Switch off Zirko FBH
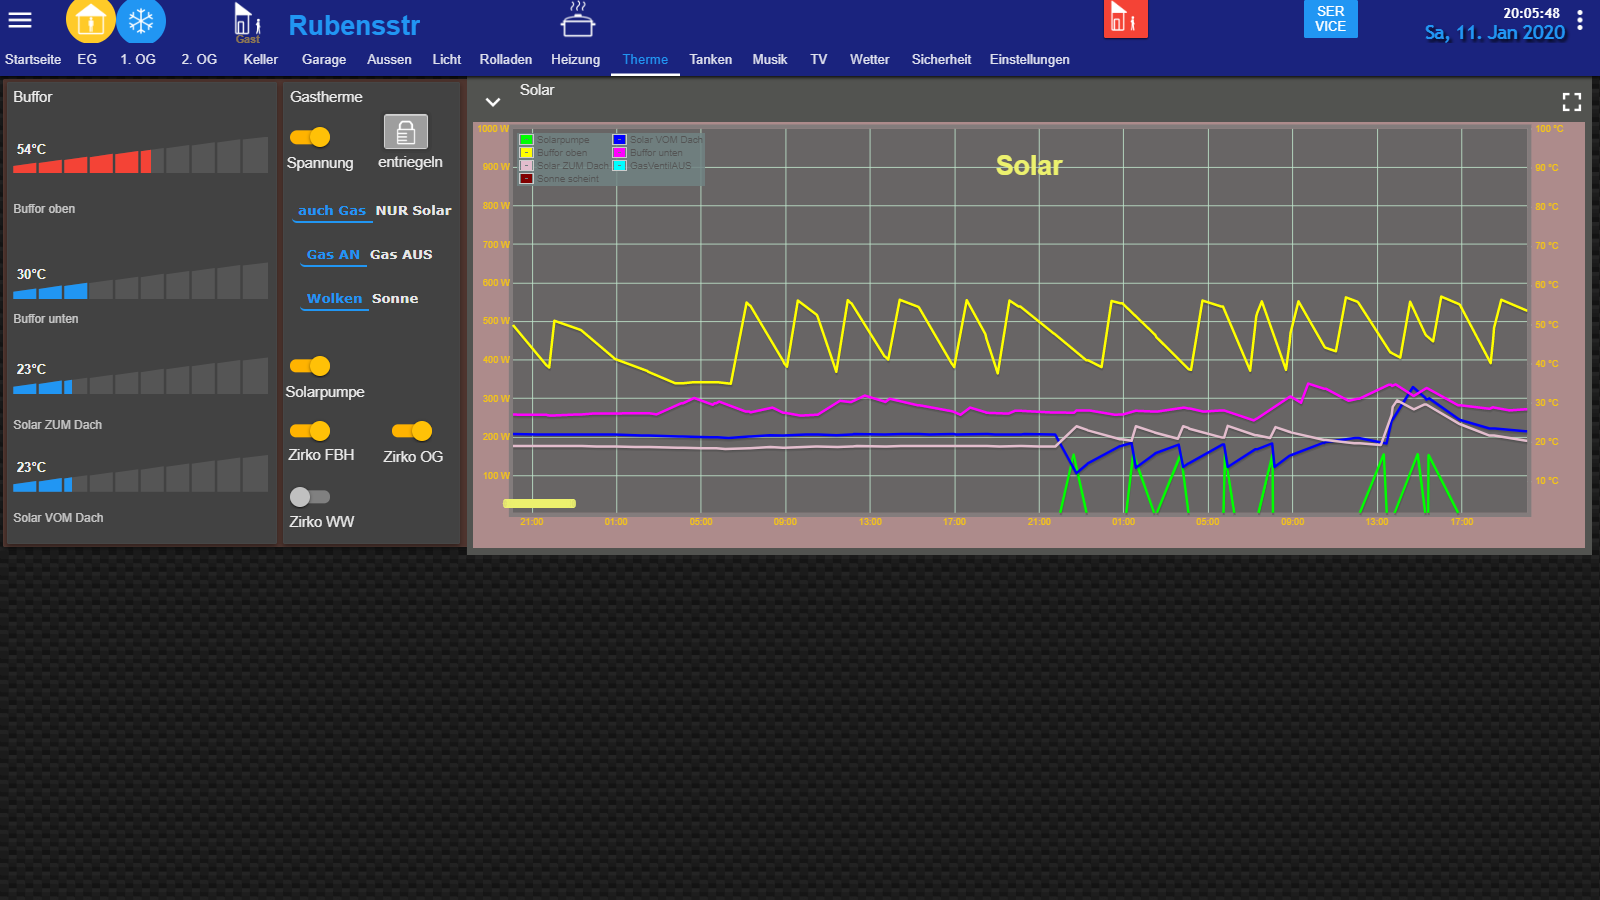This screenshot has width=1600, height=900. (x=310, y=431)
